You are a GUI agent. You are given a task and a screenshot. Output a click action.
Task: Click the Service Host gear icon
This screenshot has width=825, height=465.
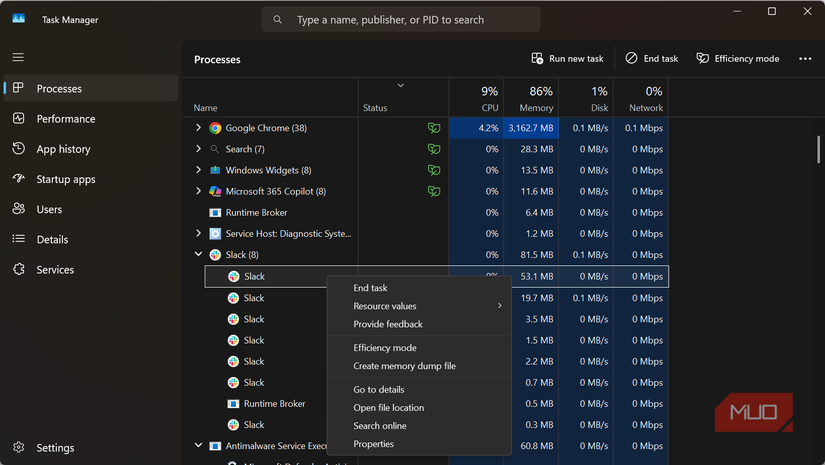click(215, 234)
